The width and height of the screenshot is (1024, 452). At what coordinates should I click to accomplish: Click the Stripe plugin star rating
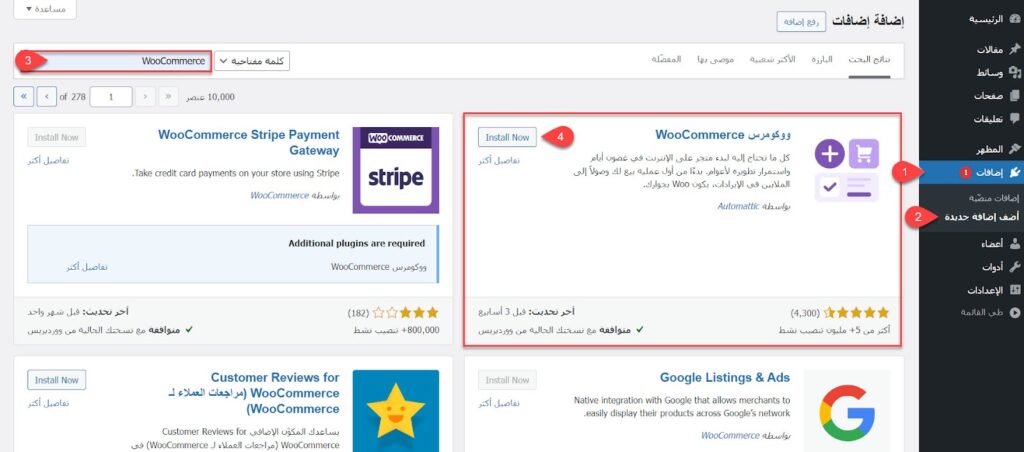pyautogui.click(x=406, y=312)
